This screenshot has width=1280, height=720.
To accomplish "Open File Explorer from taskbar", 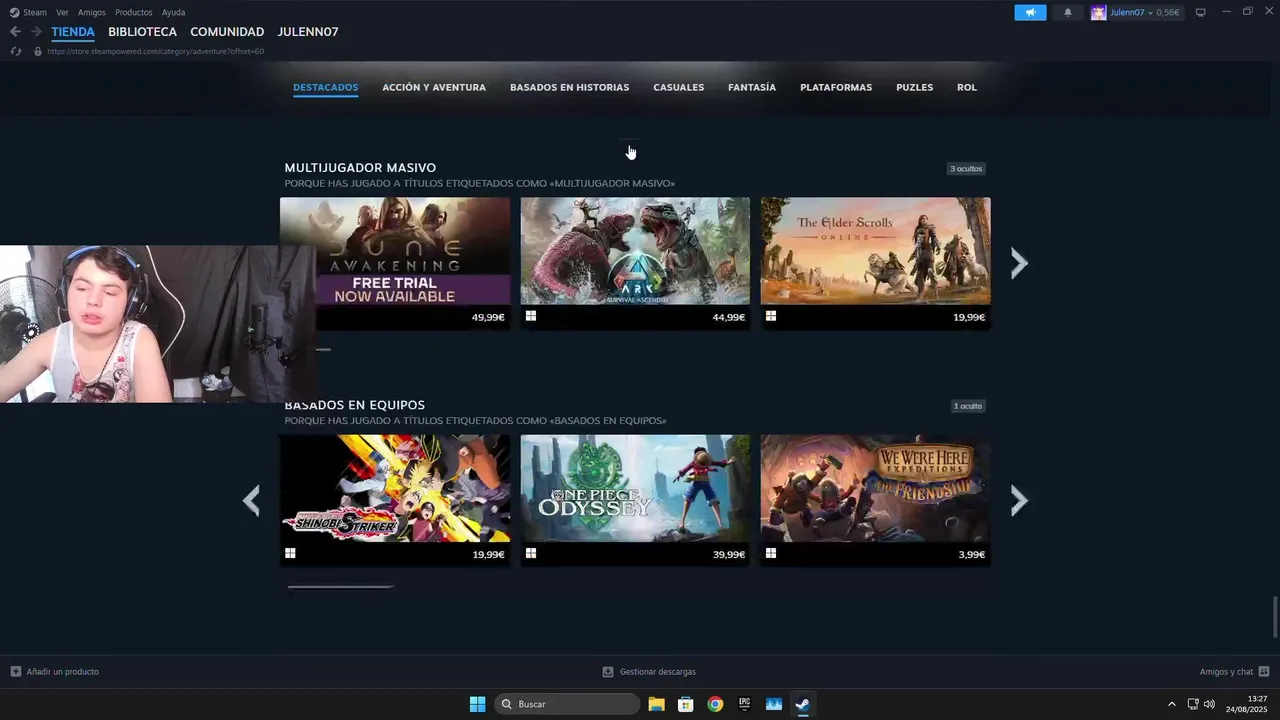I will (x=656, y=704).
